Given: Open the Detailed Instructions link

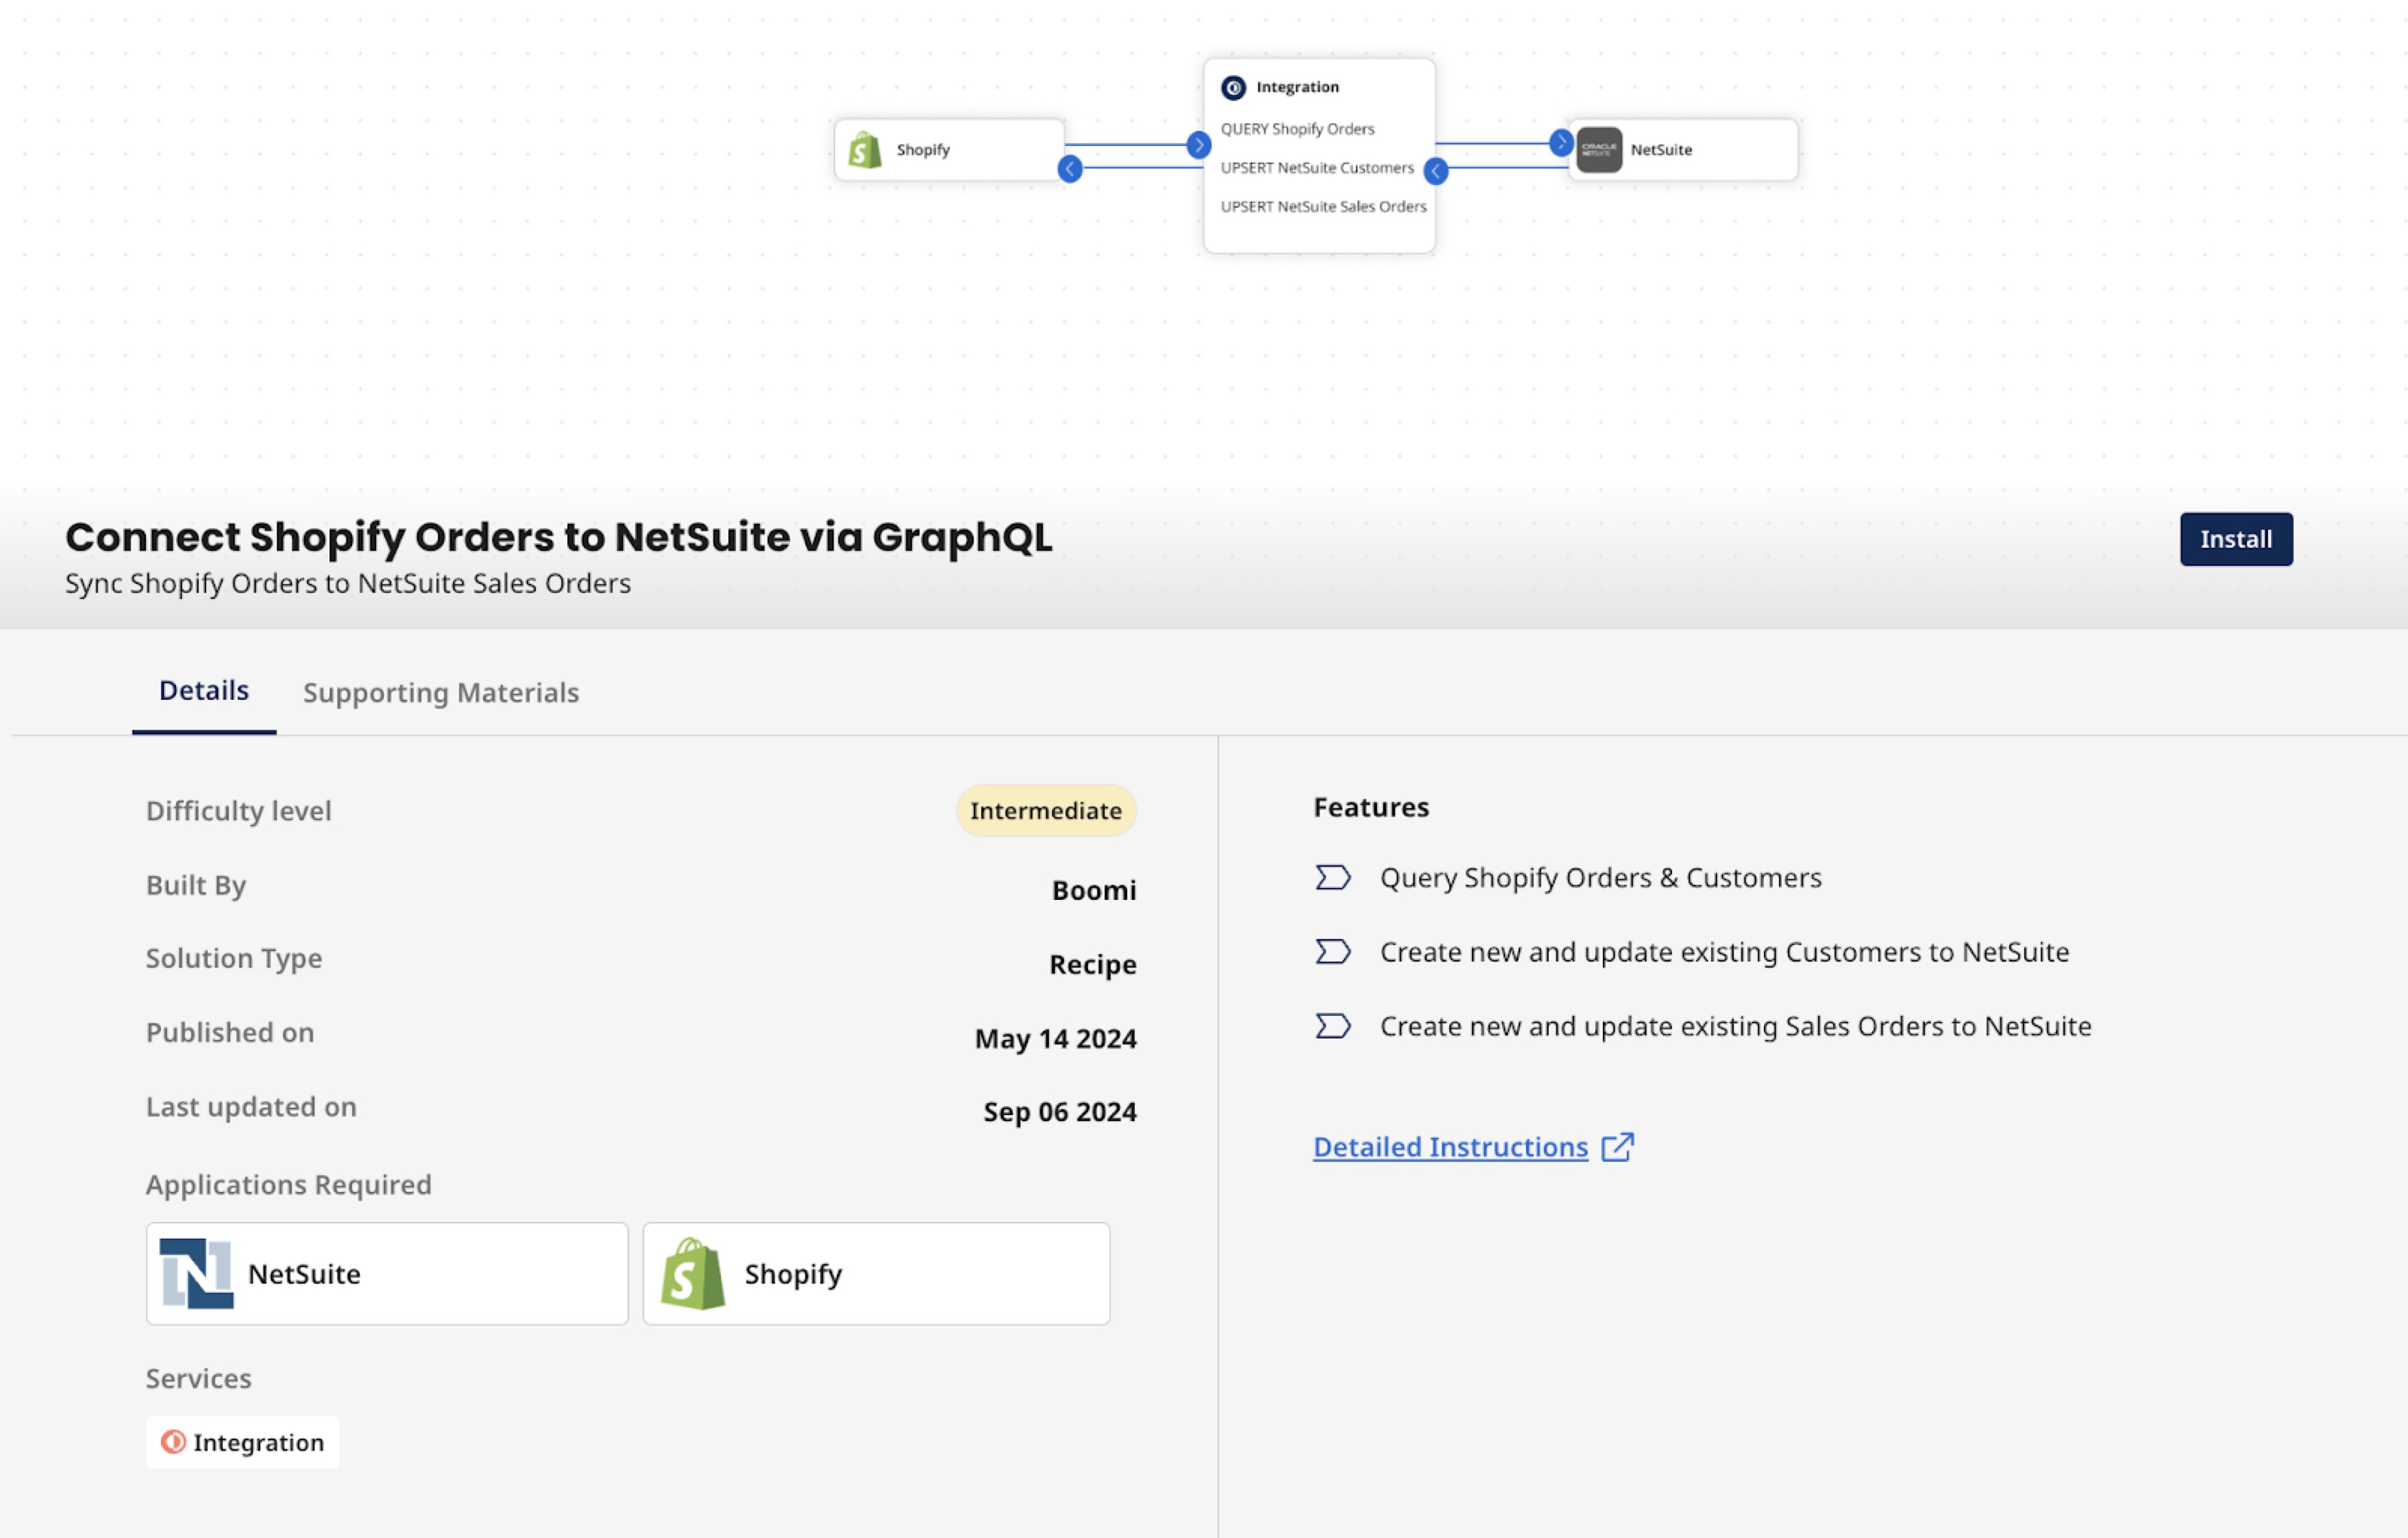Looking at the screenshot, I should point(1450,1146).
